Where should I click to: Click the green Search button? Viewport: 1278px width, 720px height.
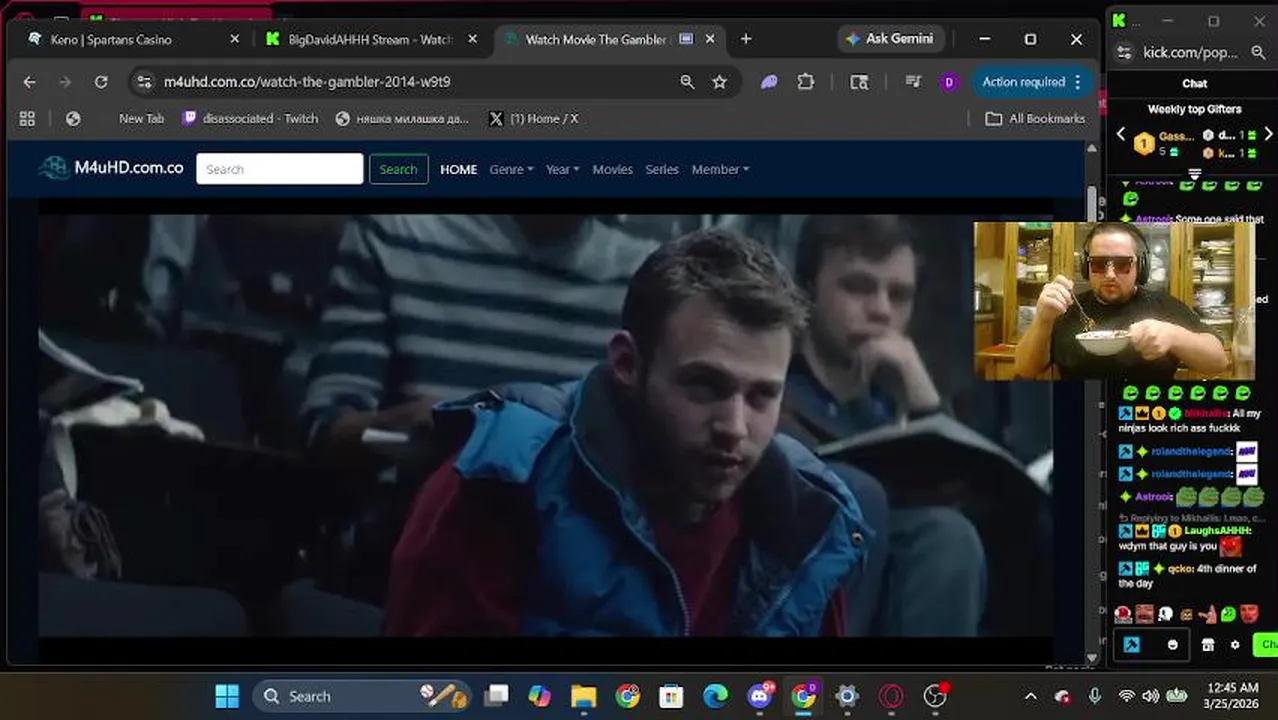point(398,169)
